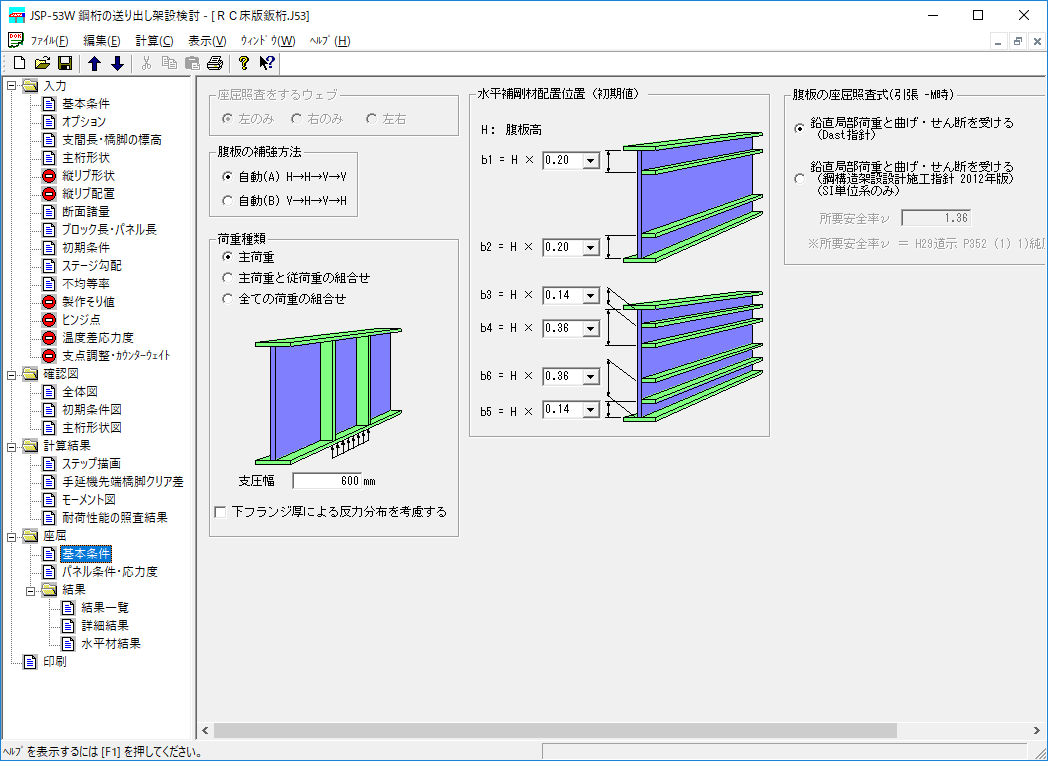Click the New file toolbar icon
Screen dimensions: 1048x761
[x=19, y=64]
